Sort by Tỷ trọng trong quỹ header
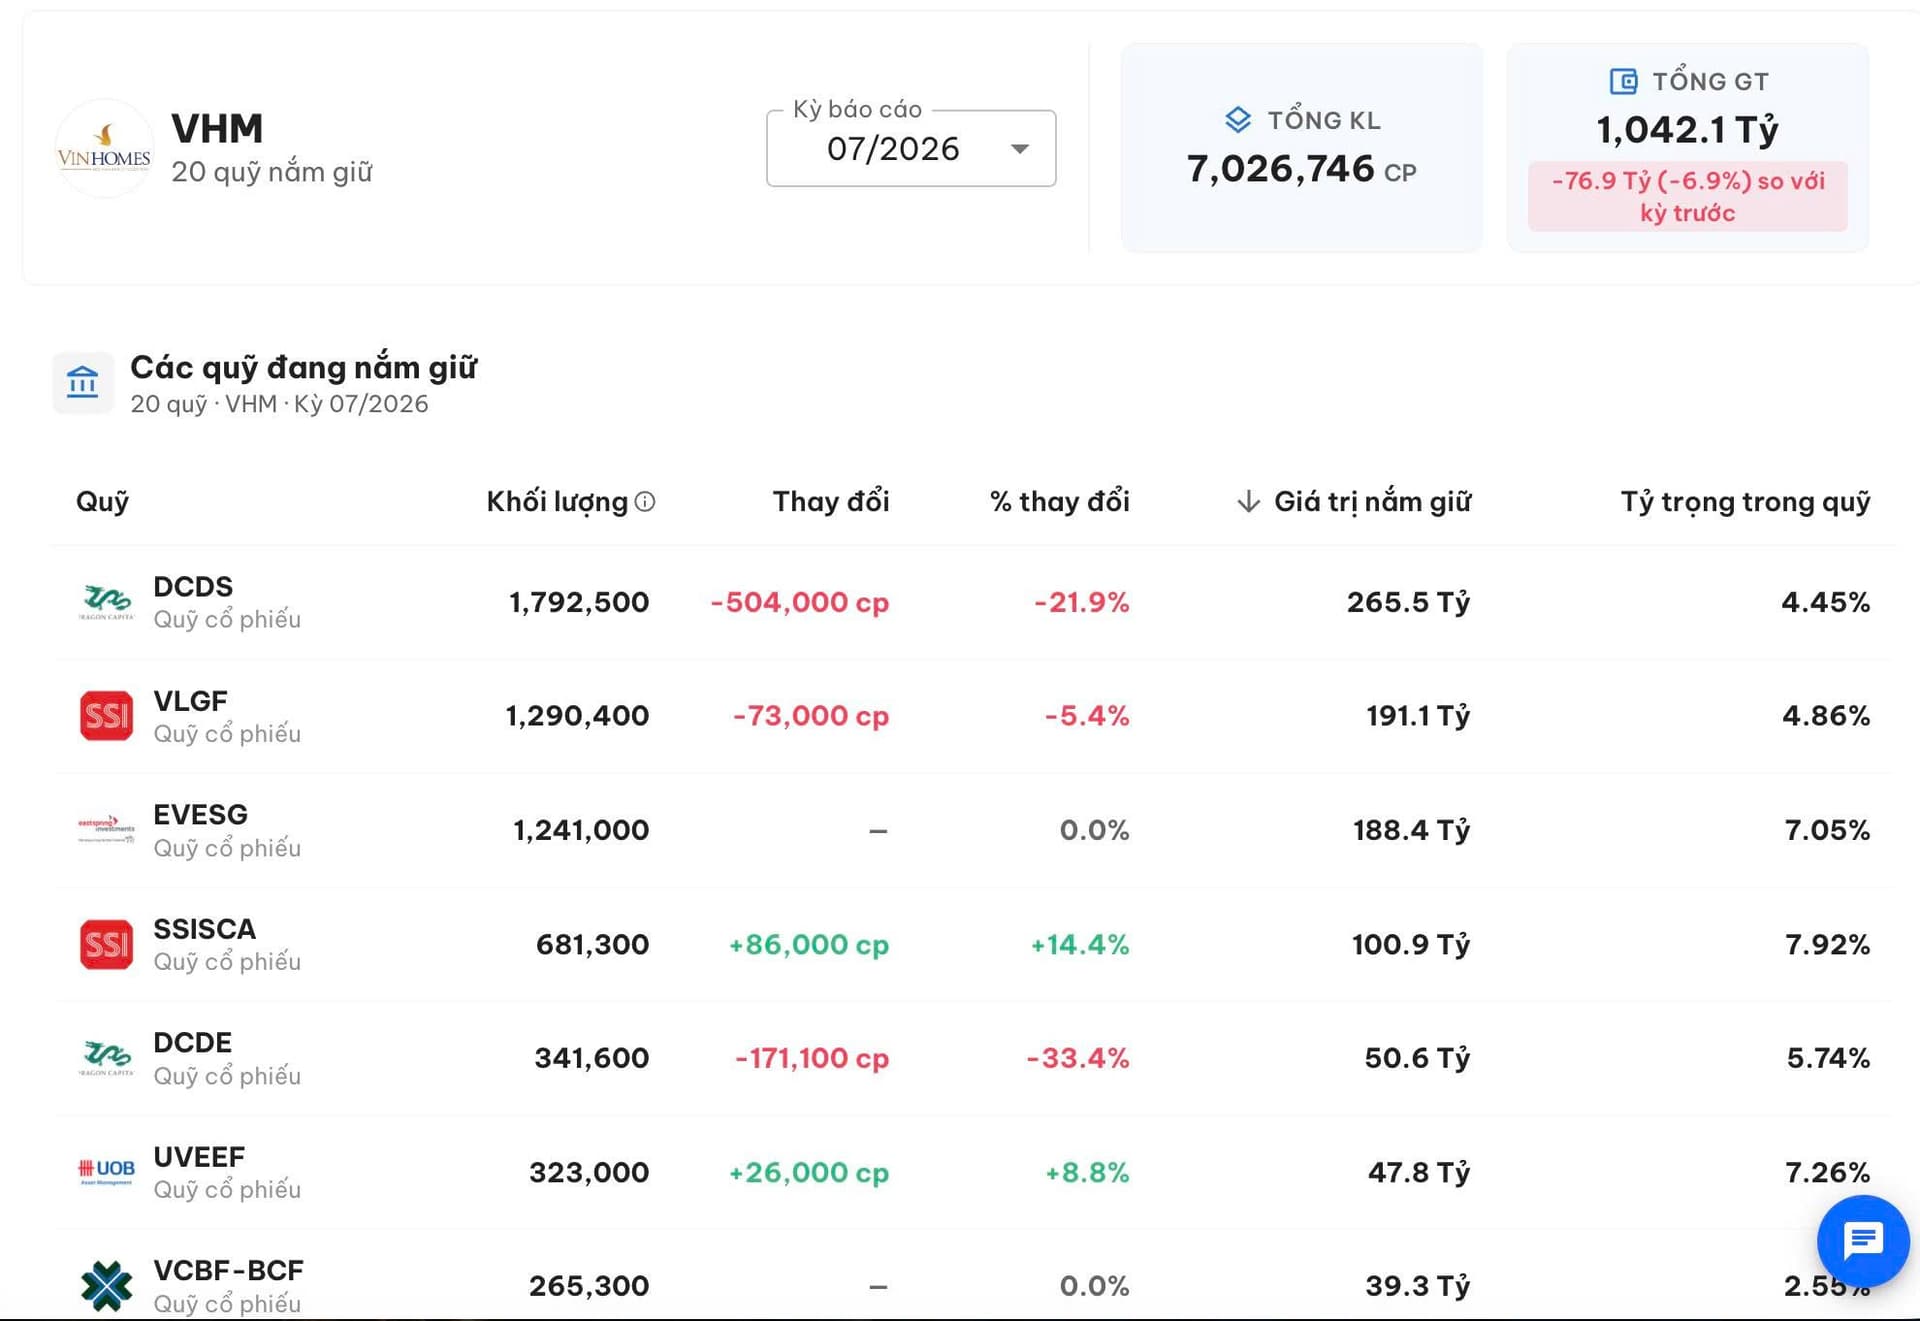 1745,501
